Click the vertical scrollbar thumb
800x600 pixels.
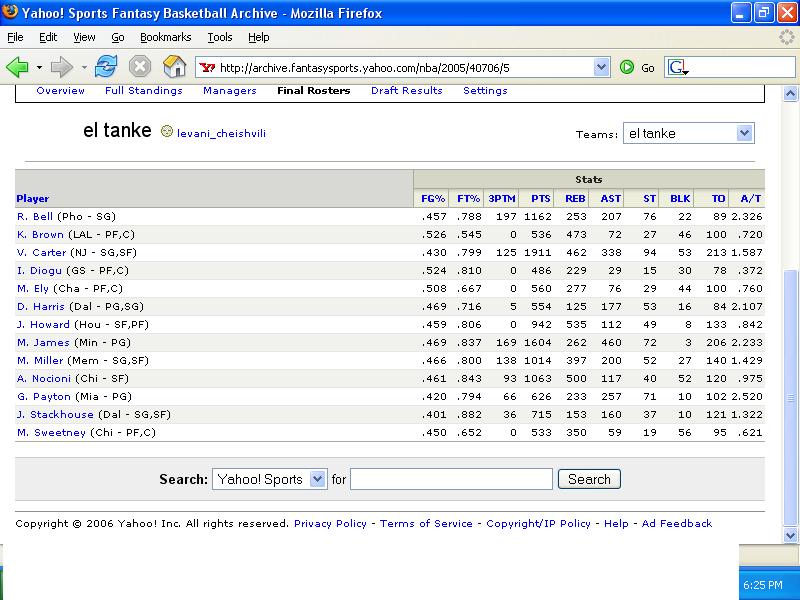[x=790, y=398]
